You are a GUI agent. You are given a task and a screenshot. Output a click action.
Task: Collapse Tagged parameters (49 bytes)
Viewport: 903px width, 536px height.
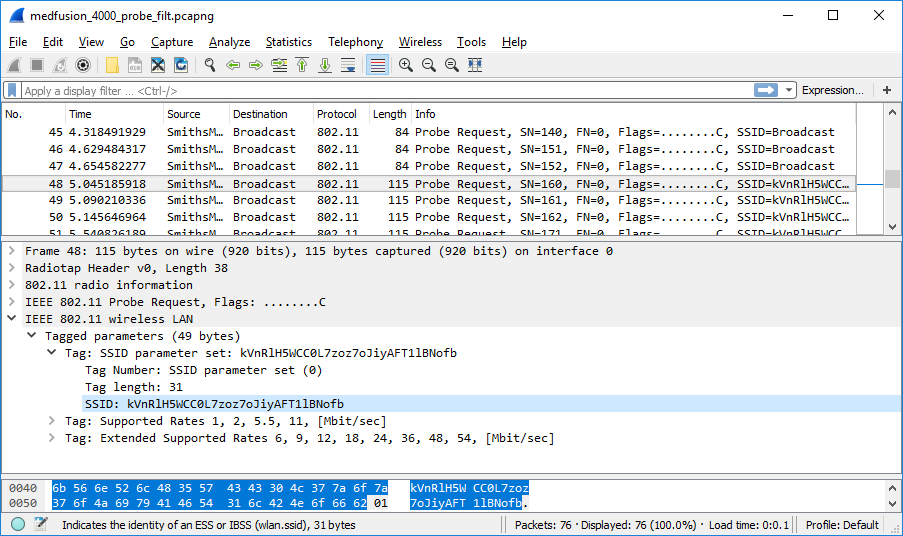(32, 336)
